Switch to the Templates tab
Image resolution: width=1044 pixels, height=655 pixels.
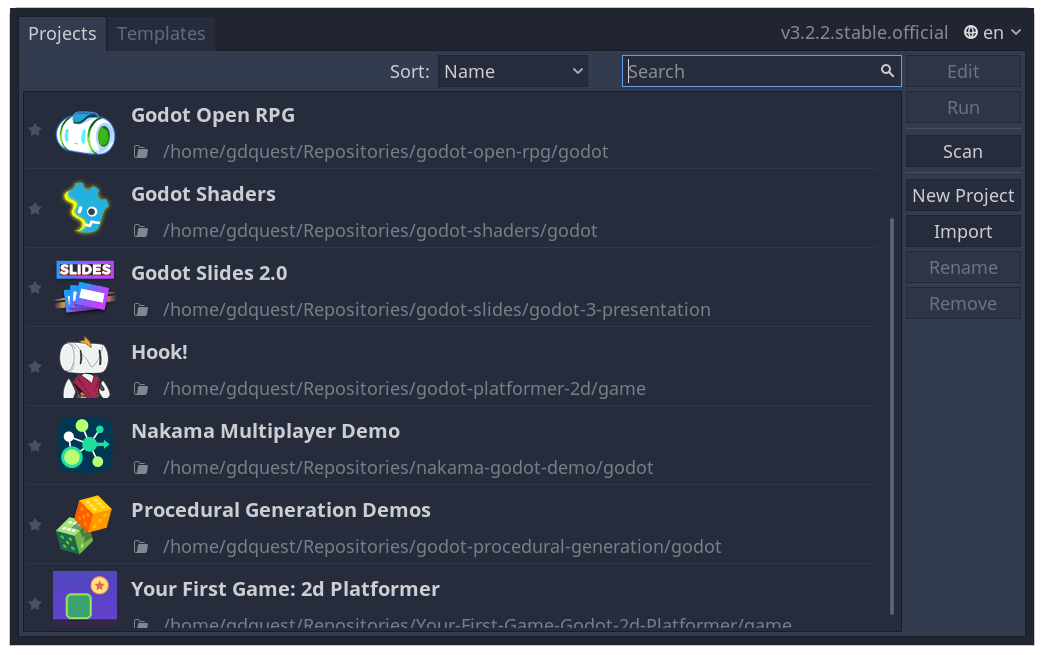coord(161,33)
